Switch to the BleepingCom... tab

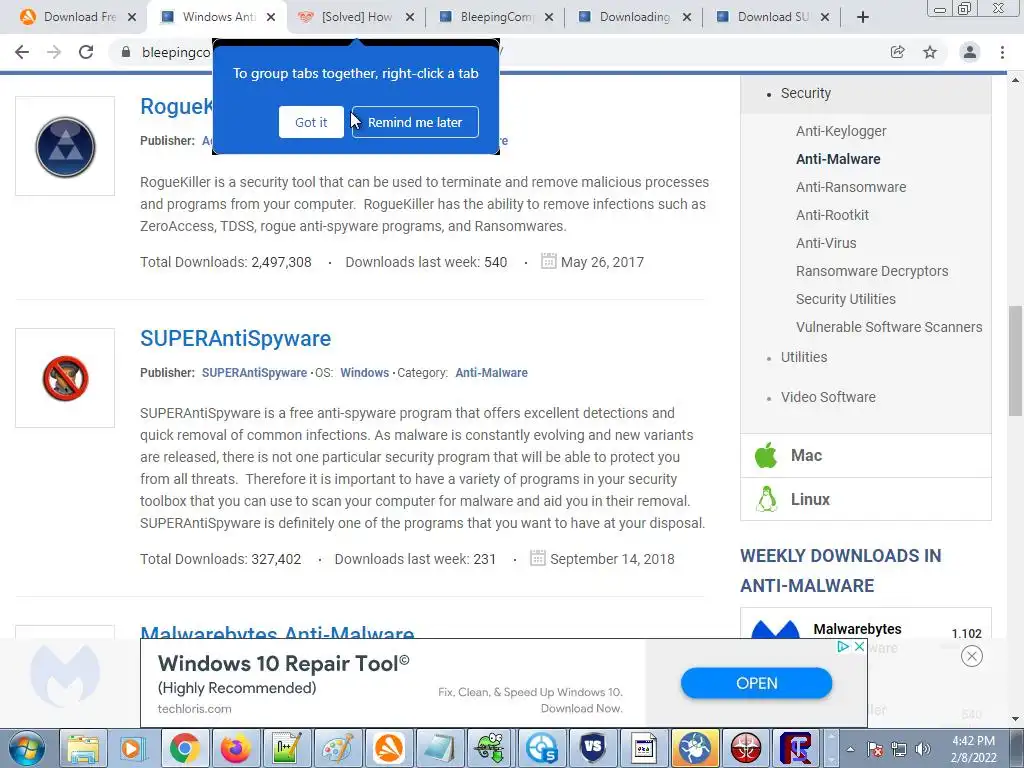(x=496, y=17)
